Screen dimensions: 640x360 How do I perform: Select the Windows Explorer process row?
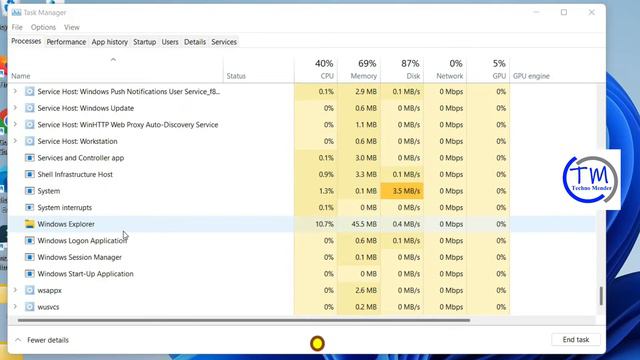point(301,224)
